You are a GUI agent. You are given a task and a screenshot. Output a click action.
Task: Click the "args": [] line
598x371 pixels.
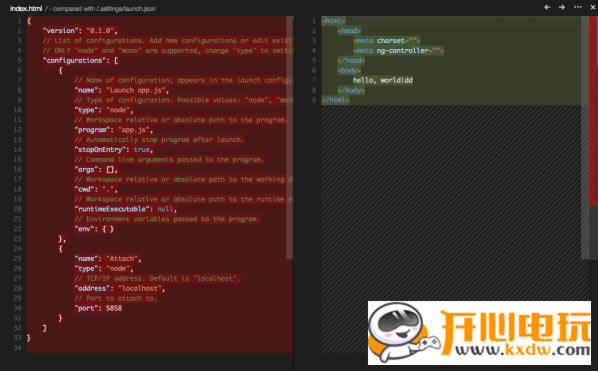point(96,169)
